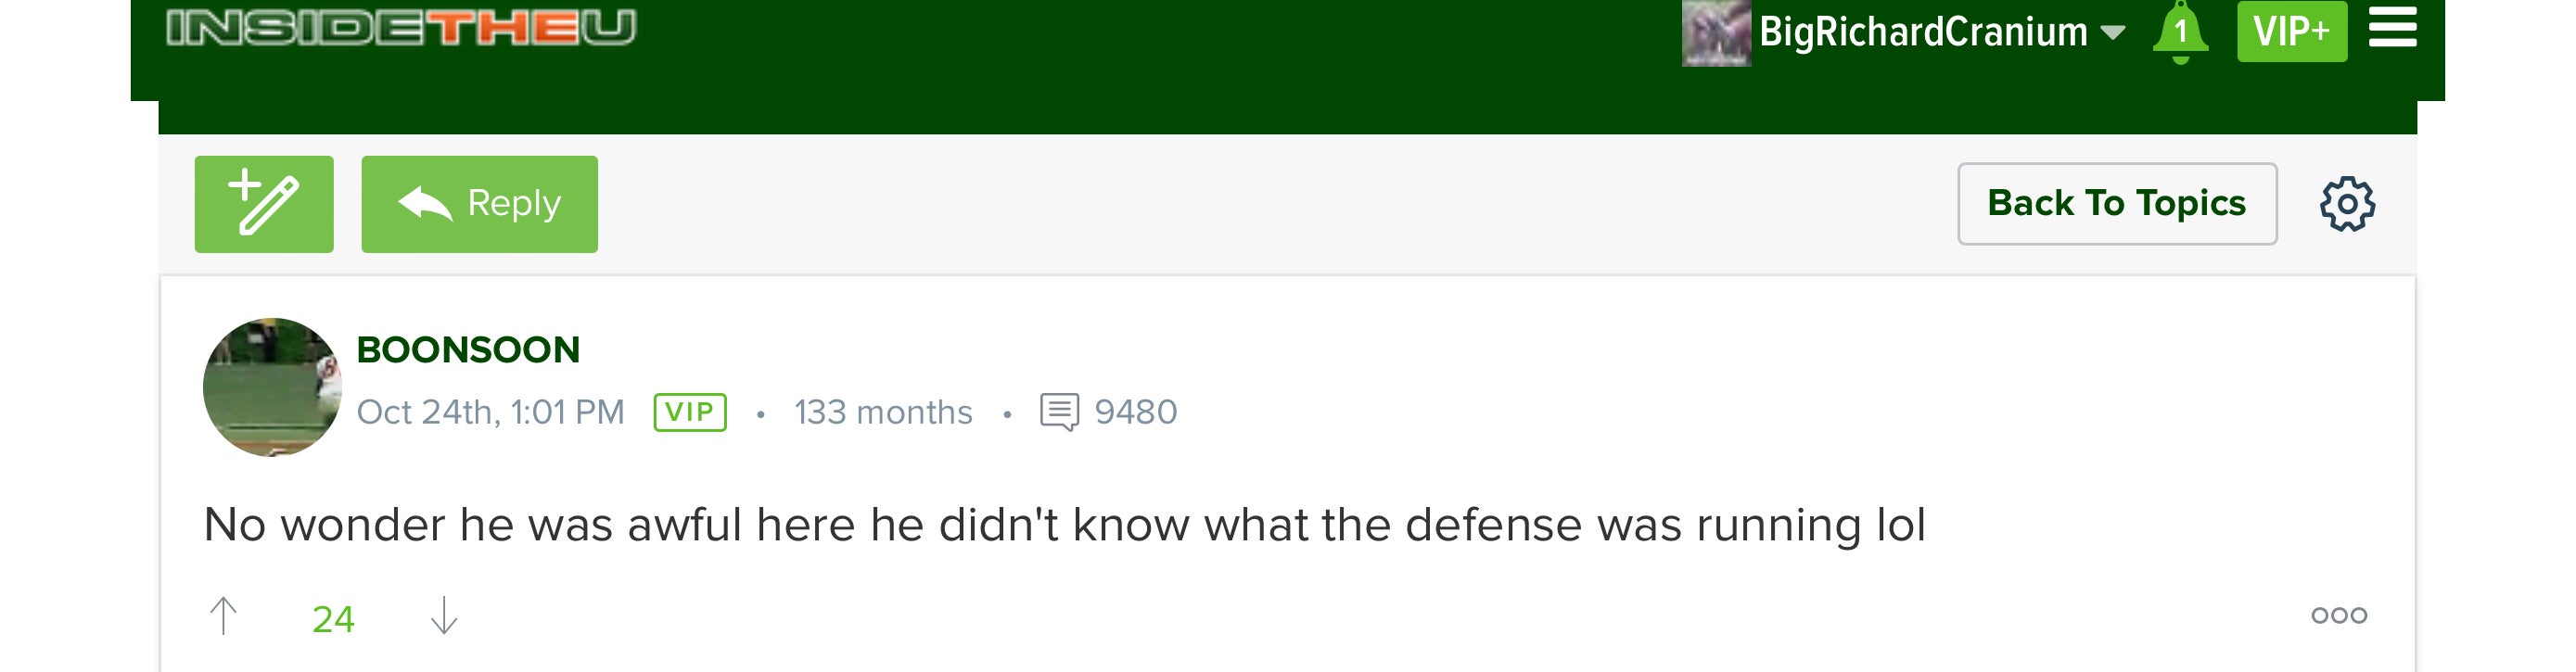Toggle the VIP badge on the post

688,410
